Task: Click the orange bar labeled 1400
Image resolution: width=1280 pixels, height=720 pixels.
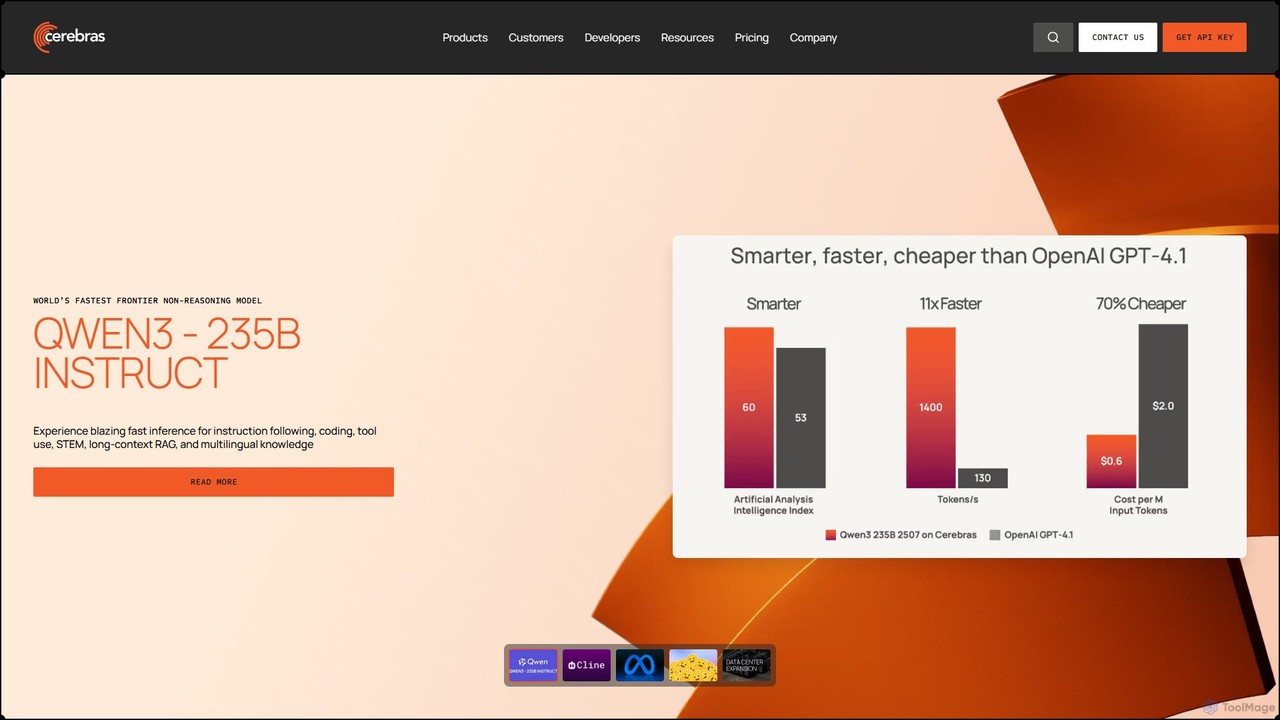Action: pos(931,407)
